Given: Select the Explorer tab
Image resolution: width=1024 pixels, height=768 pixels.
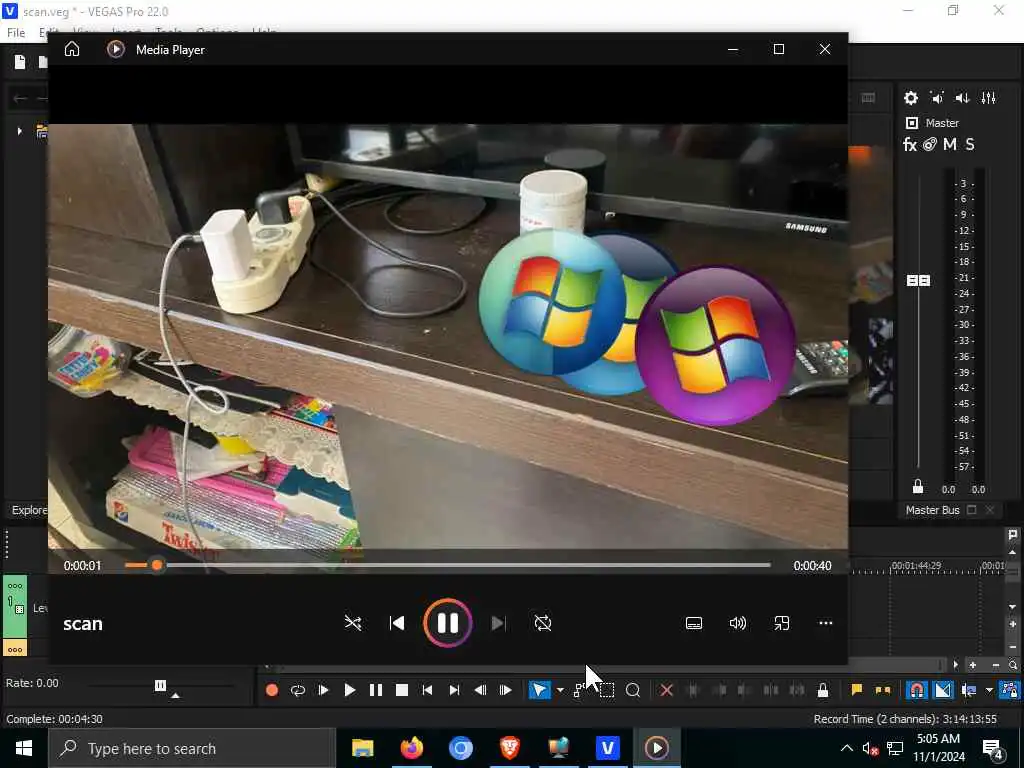Looking at the screenshot, I should click(29, 510).
